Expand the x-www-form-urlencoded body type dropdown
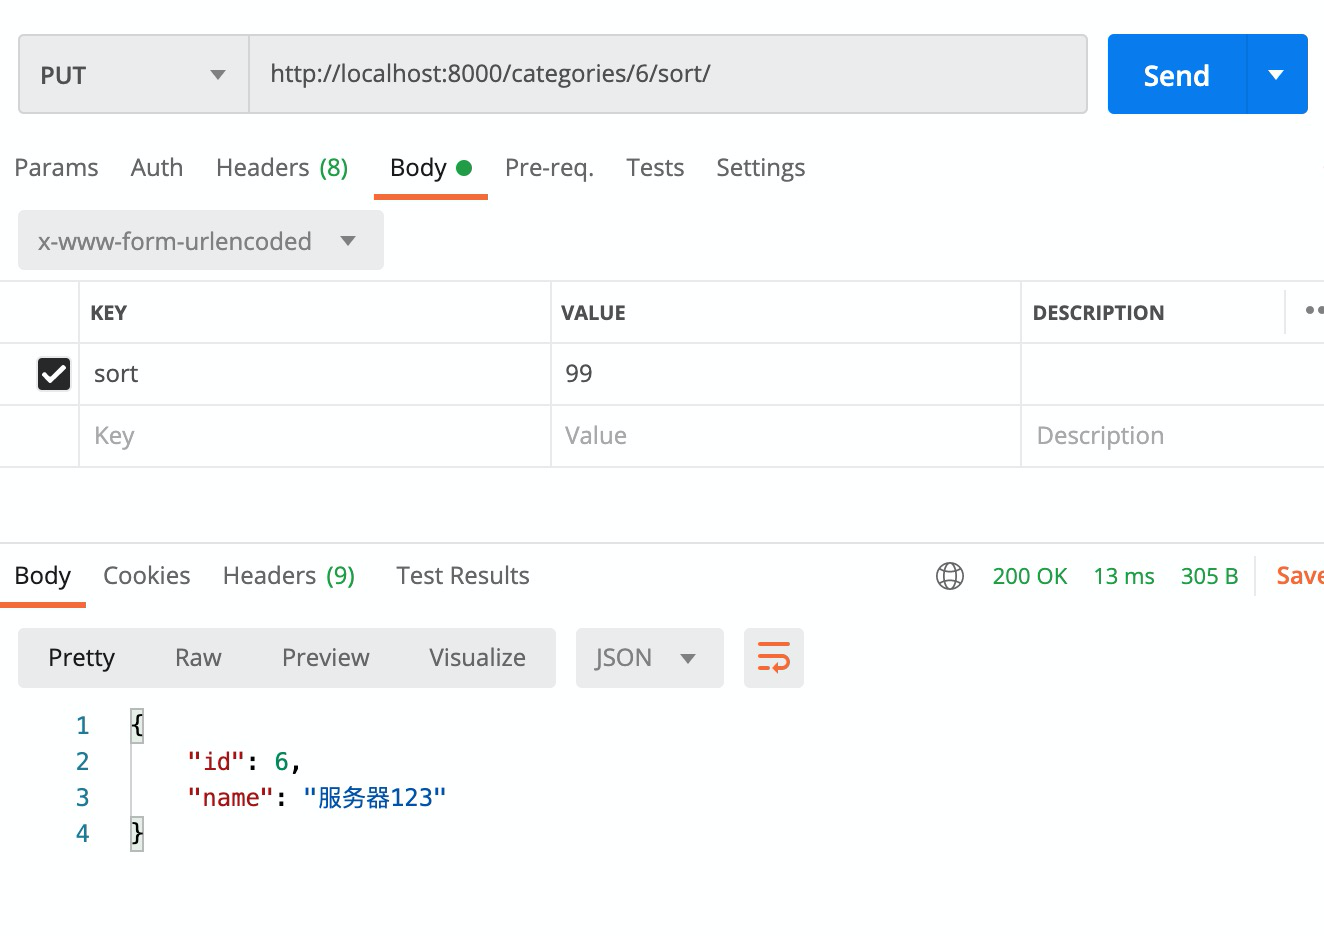 199,240
